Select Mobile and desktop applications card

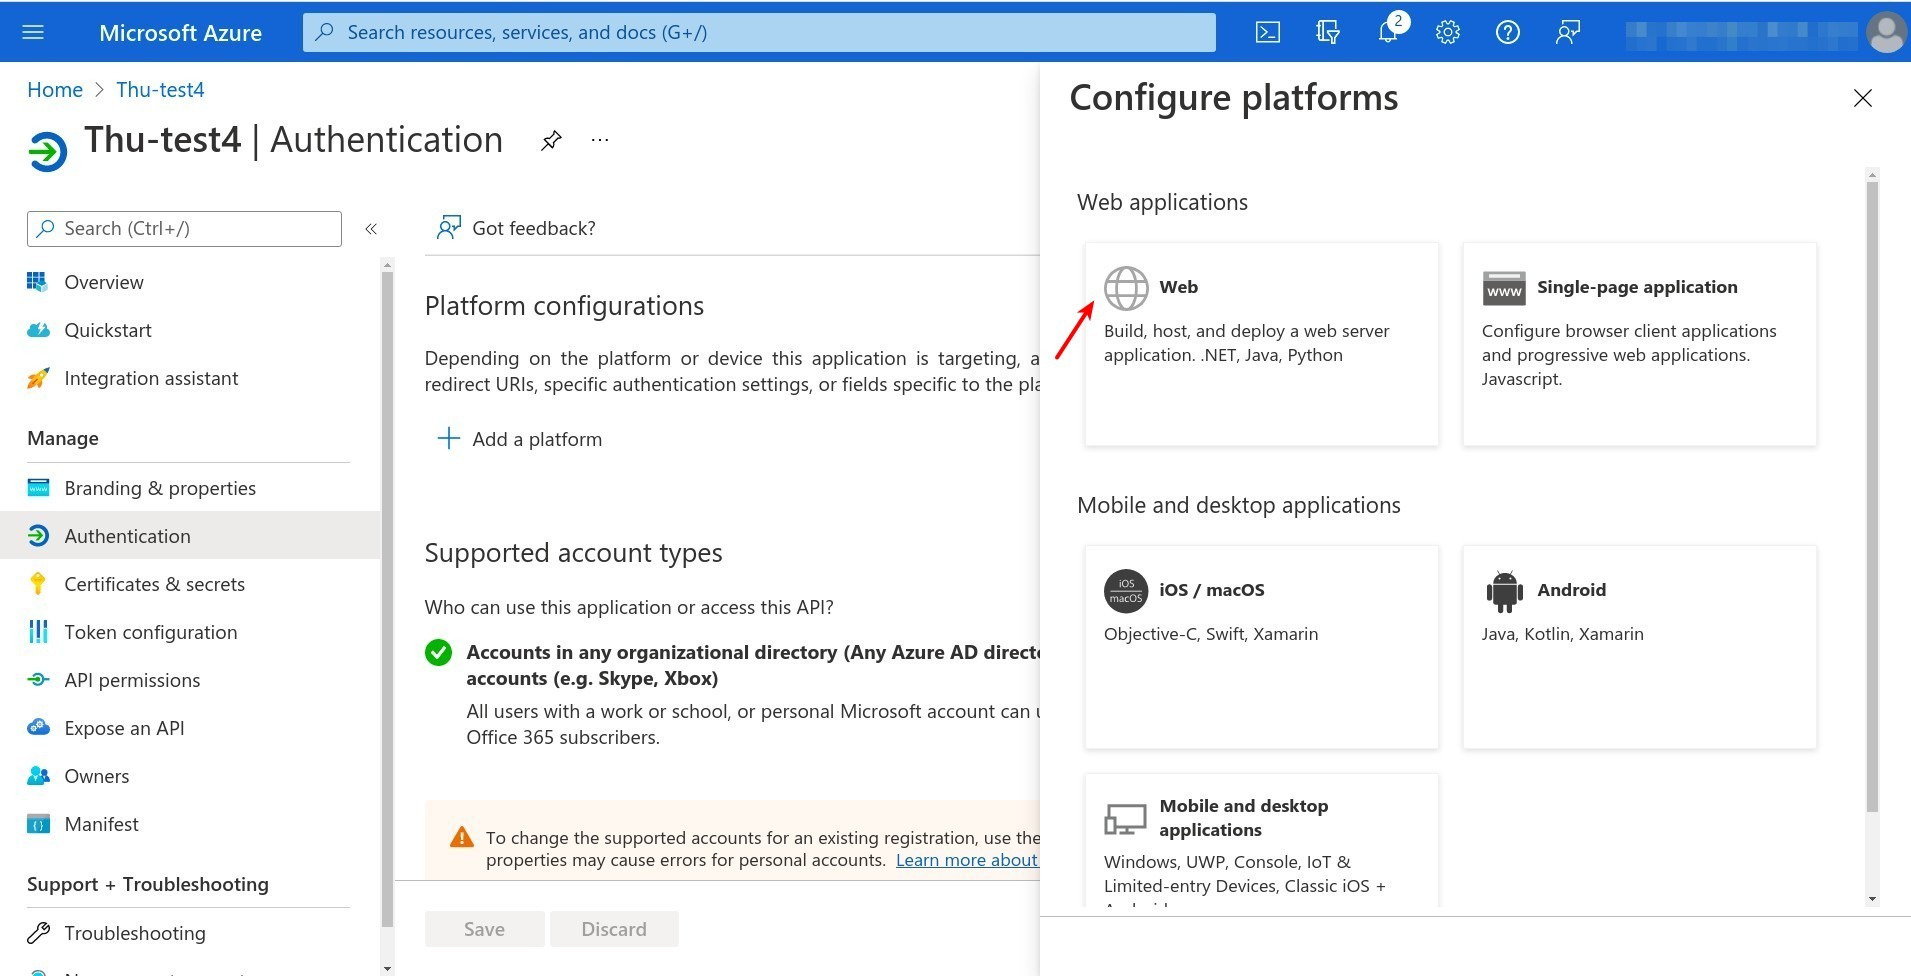[1262, 841]
